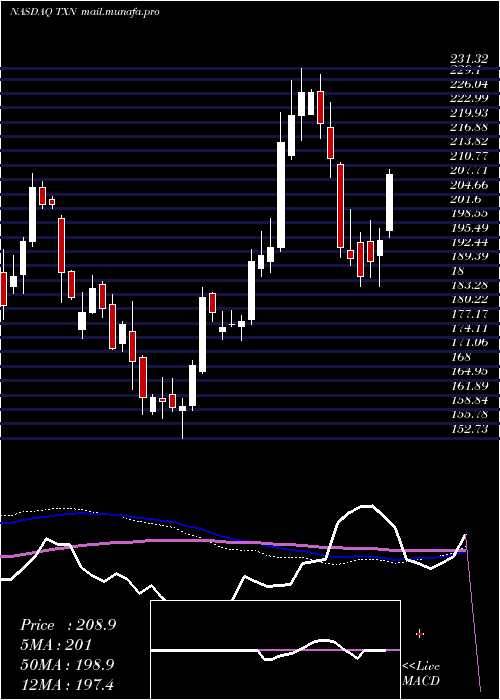Click the 204.66 price label
Screen dimensions: 500x700
click(469, 185)
